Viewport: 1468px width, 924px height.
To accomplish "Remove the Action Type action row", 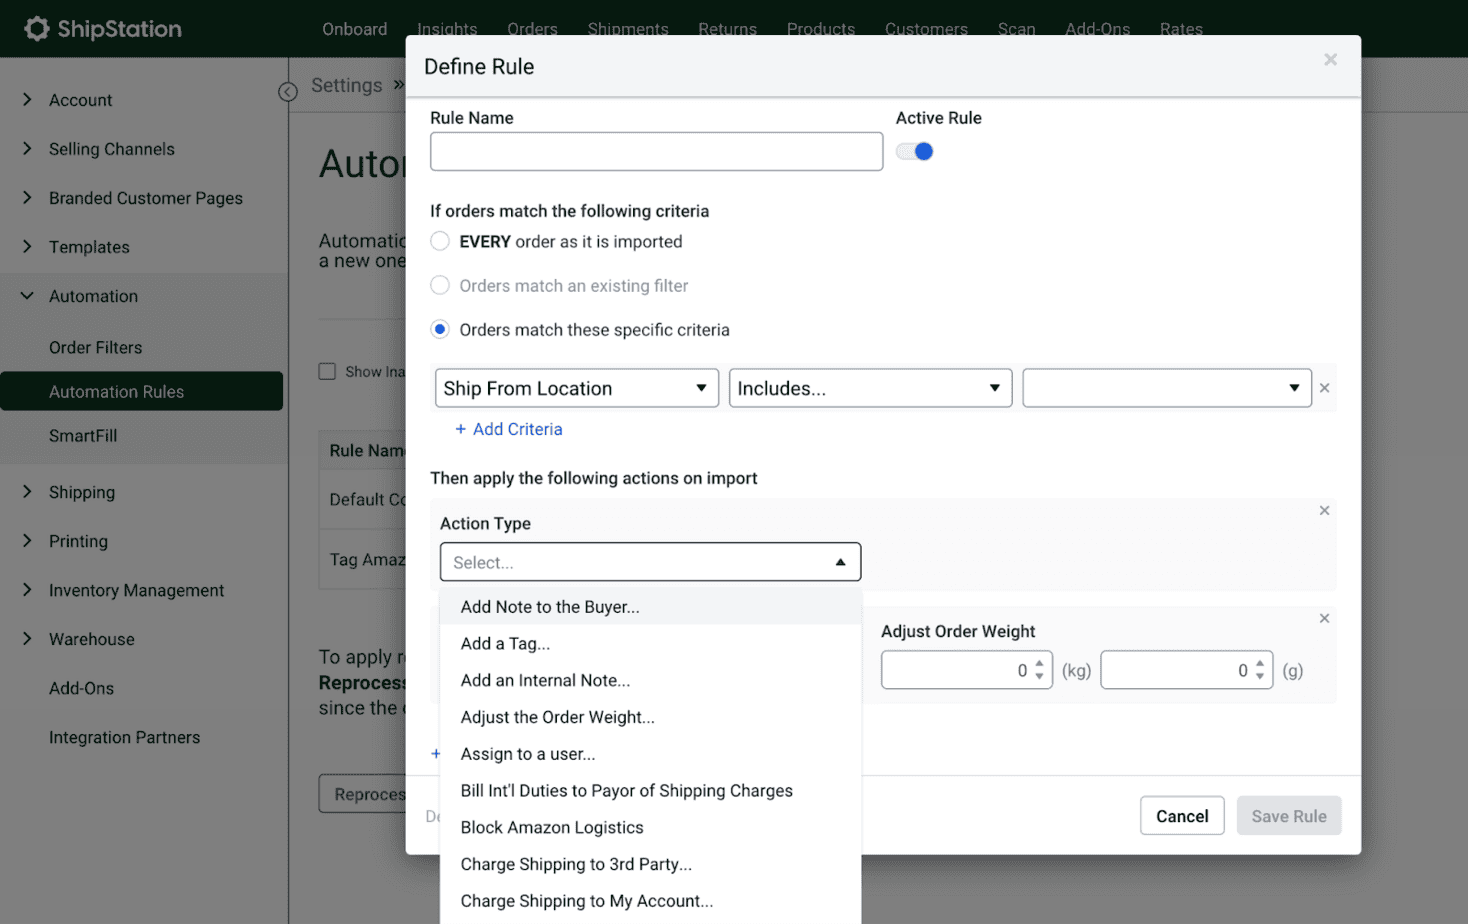I will coord(1324,511).
